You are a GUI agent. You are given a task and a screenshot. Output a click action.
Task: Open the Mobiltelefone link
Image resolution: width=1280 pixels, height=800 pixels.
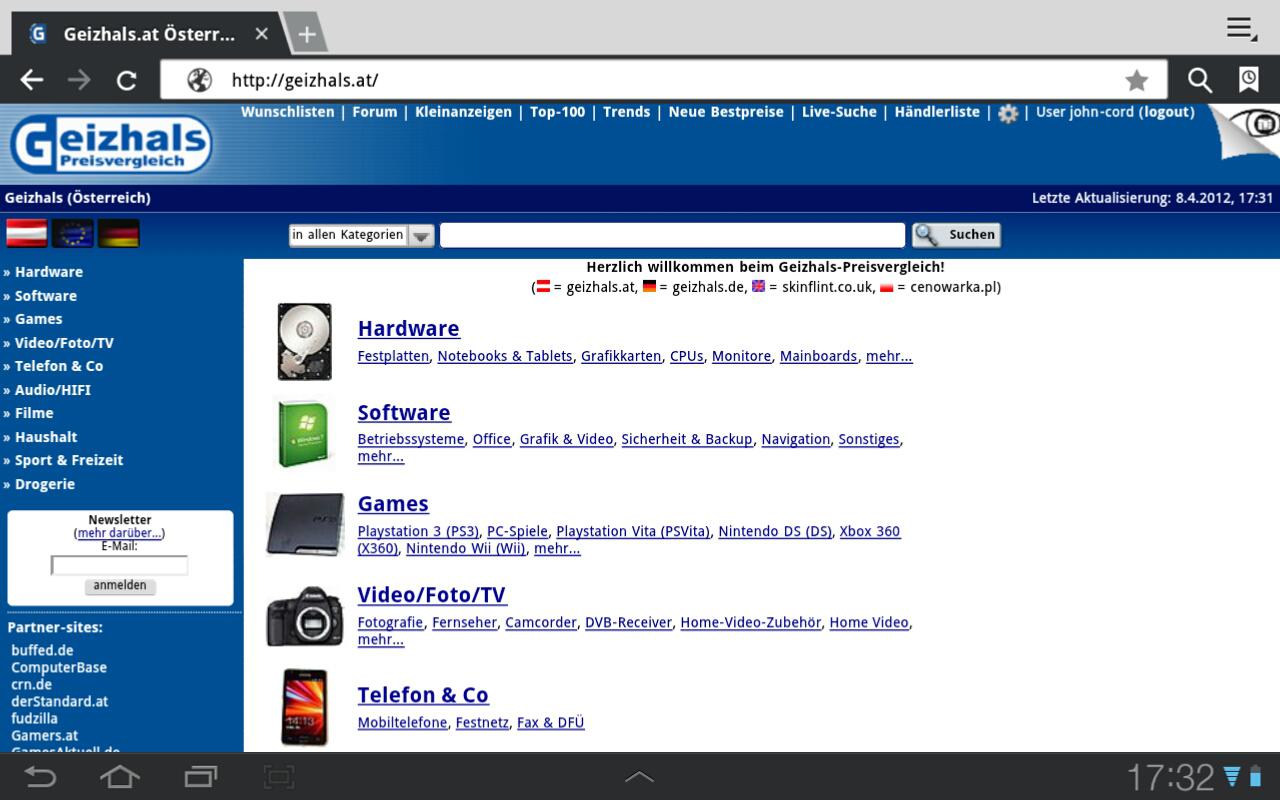[x=403, y=722]
